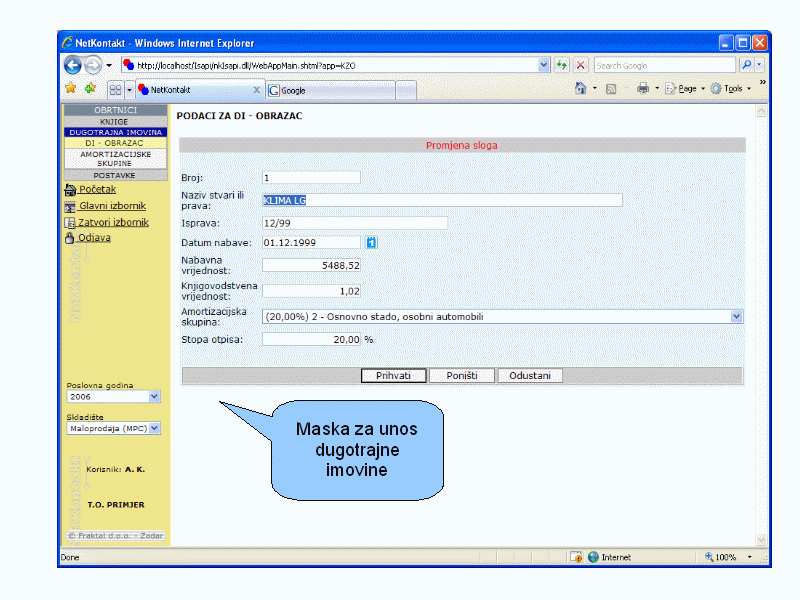The image size is (800, 600).
Task: Switch to the Google tab
Action: coord(331,90)
